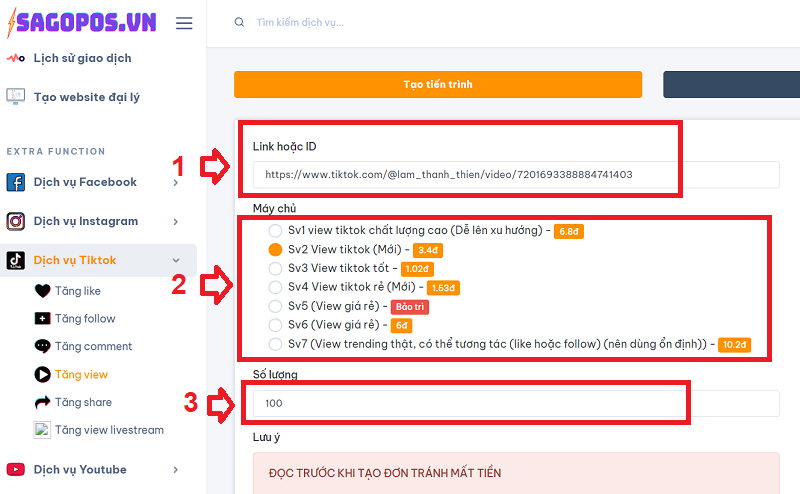800x494 pixels.
Task: Click the orange Tạo tiến trình button
Action: tap(438, 85)
